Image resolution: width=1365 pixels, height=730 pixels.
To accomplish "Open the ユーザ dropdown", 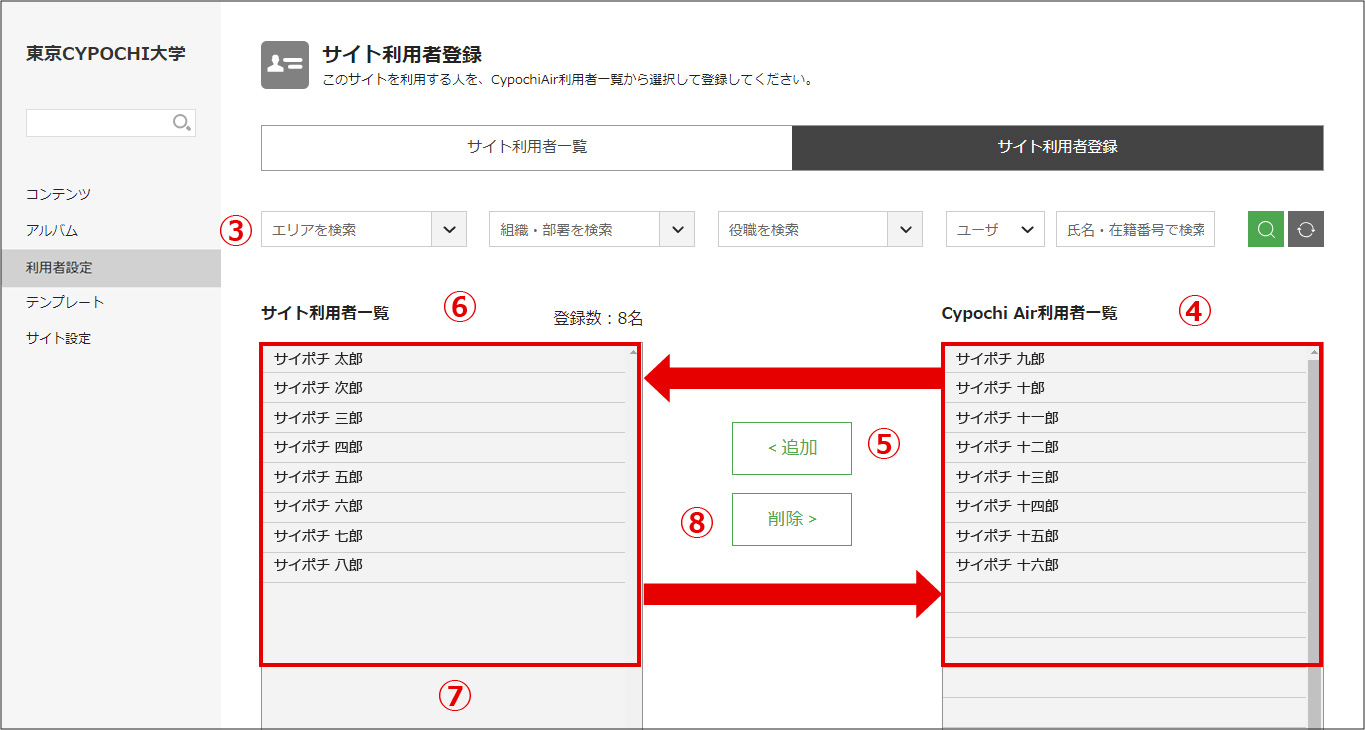I will point(994,229).
